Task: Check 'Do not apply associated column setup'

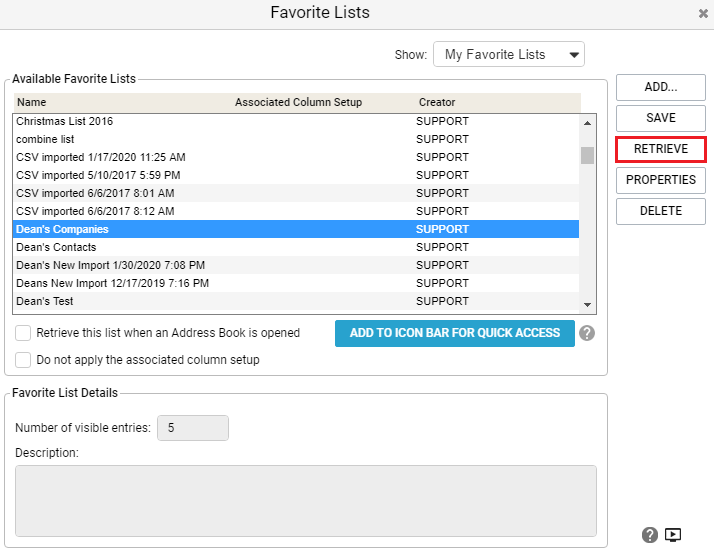Action: click(x=23, y=360)
